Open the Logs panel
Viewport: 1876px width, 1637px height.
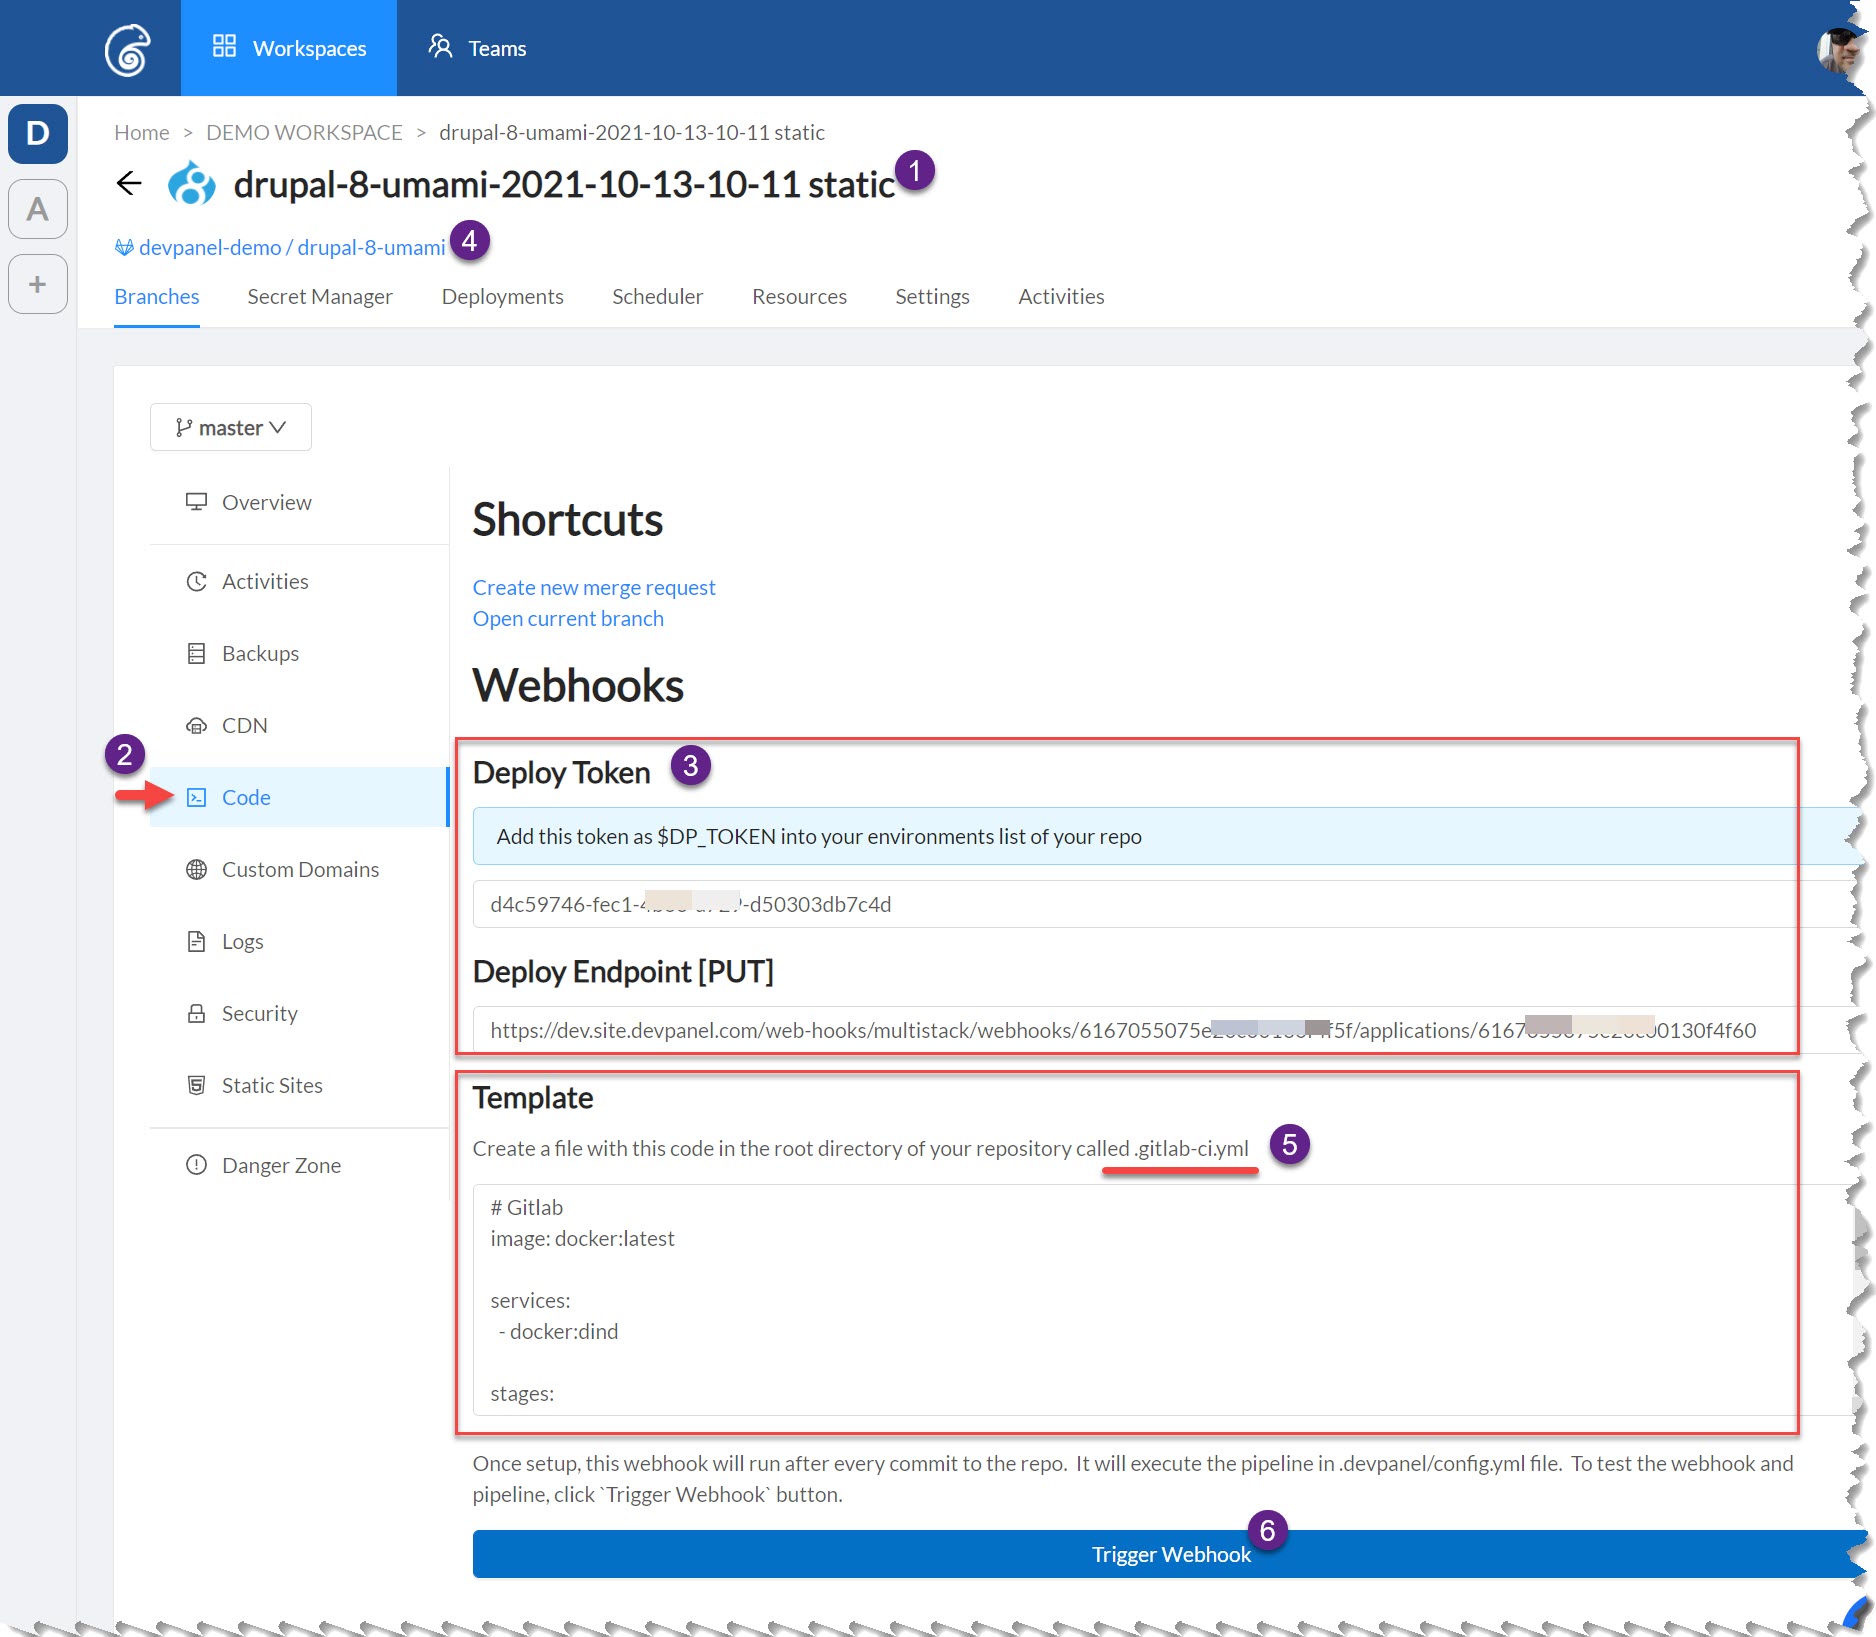click(243, 941)
